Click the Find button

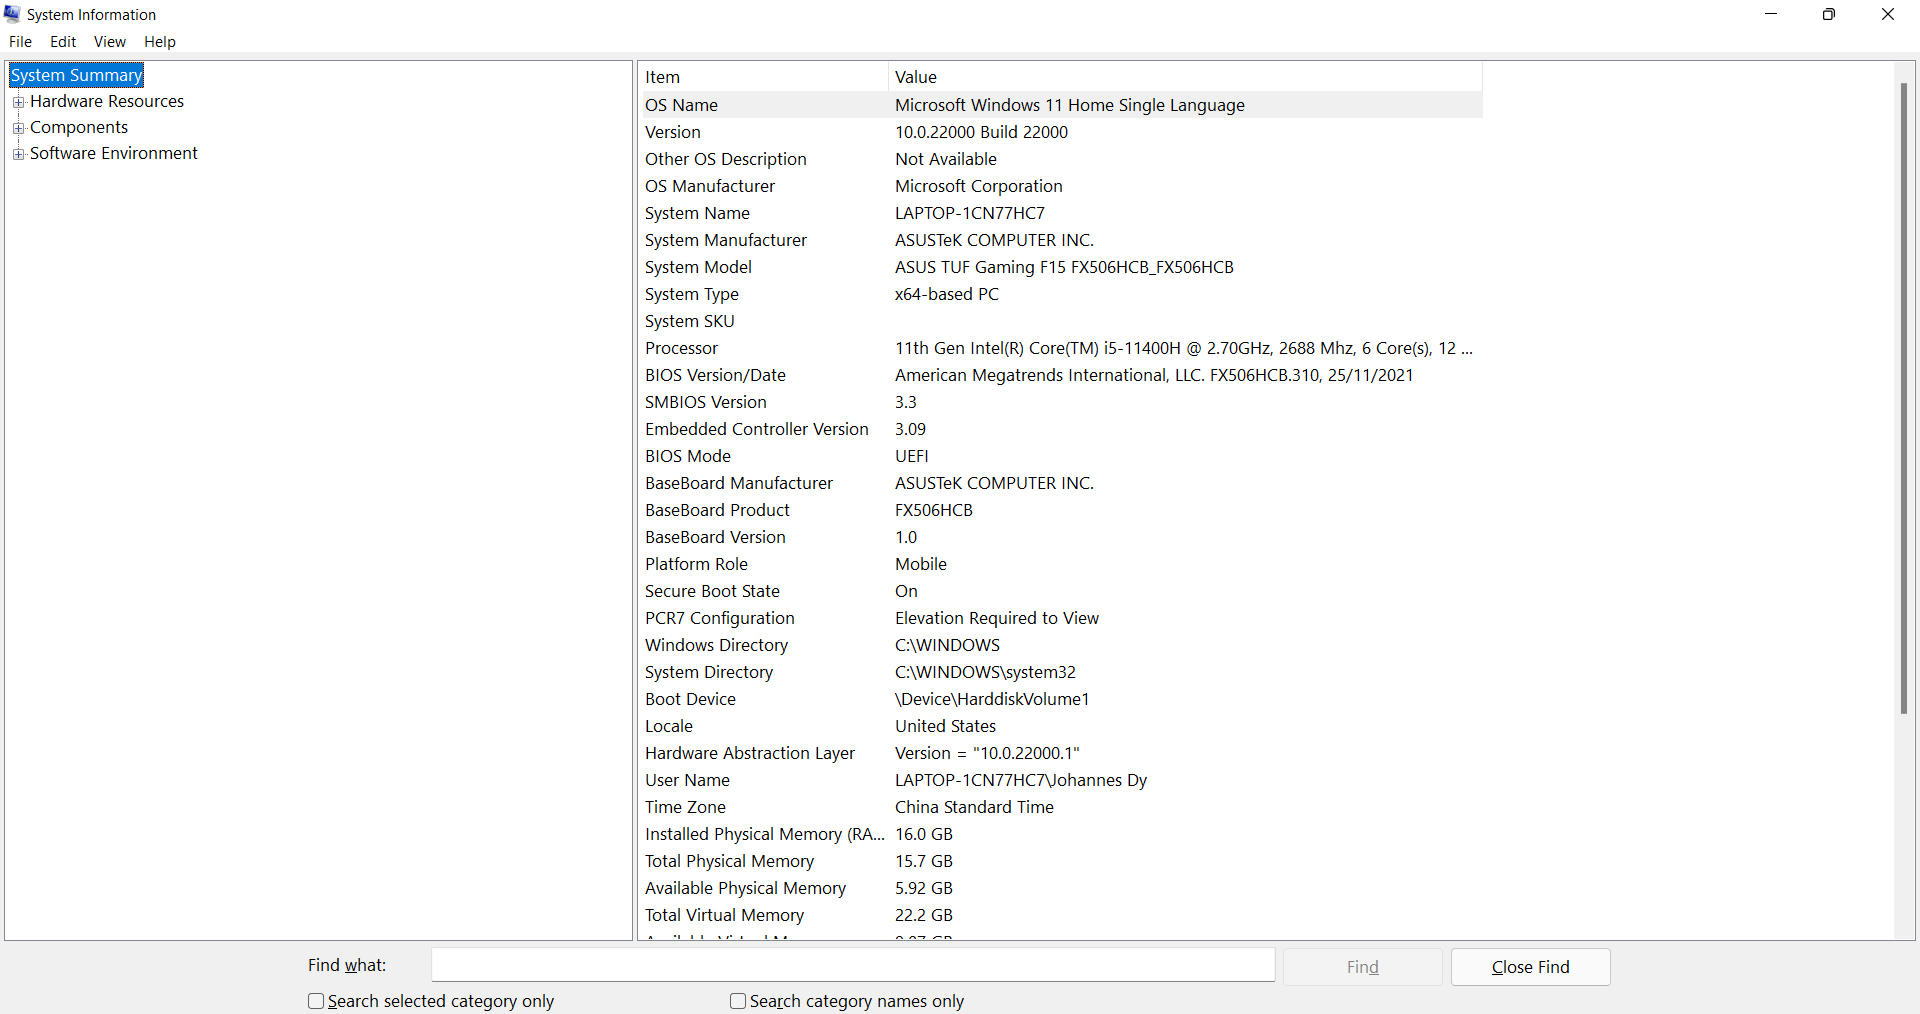[1362, 967]
